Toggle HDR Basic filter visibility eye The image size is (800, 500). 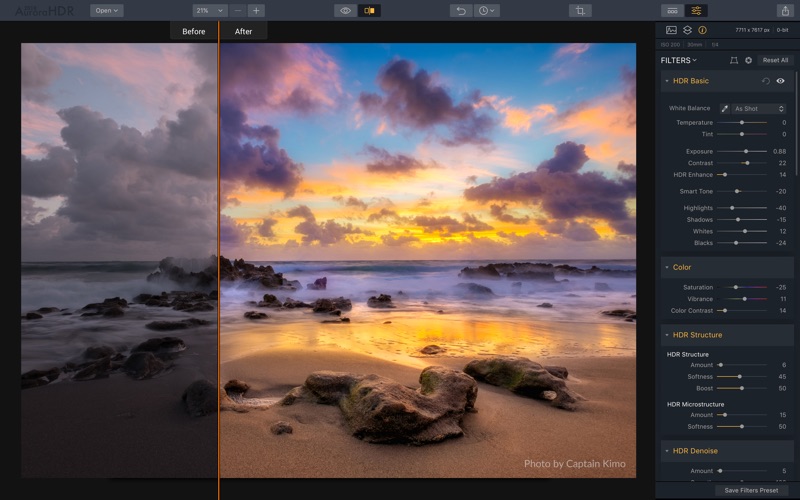click(x=780, y=81)
